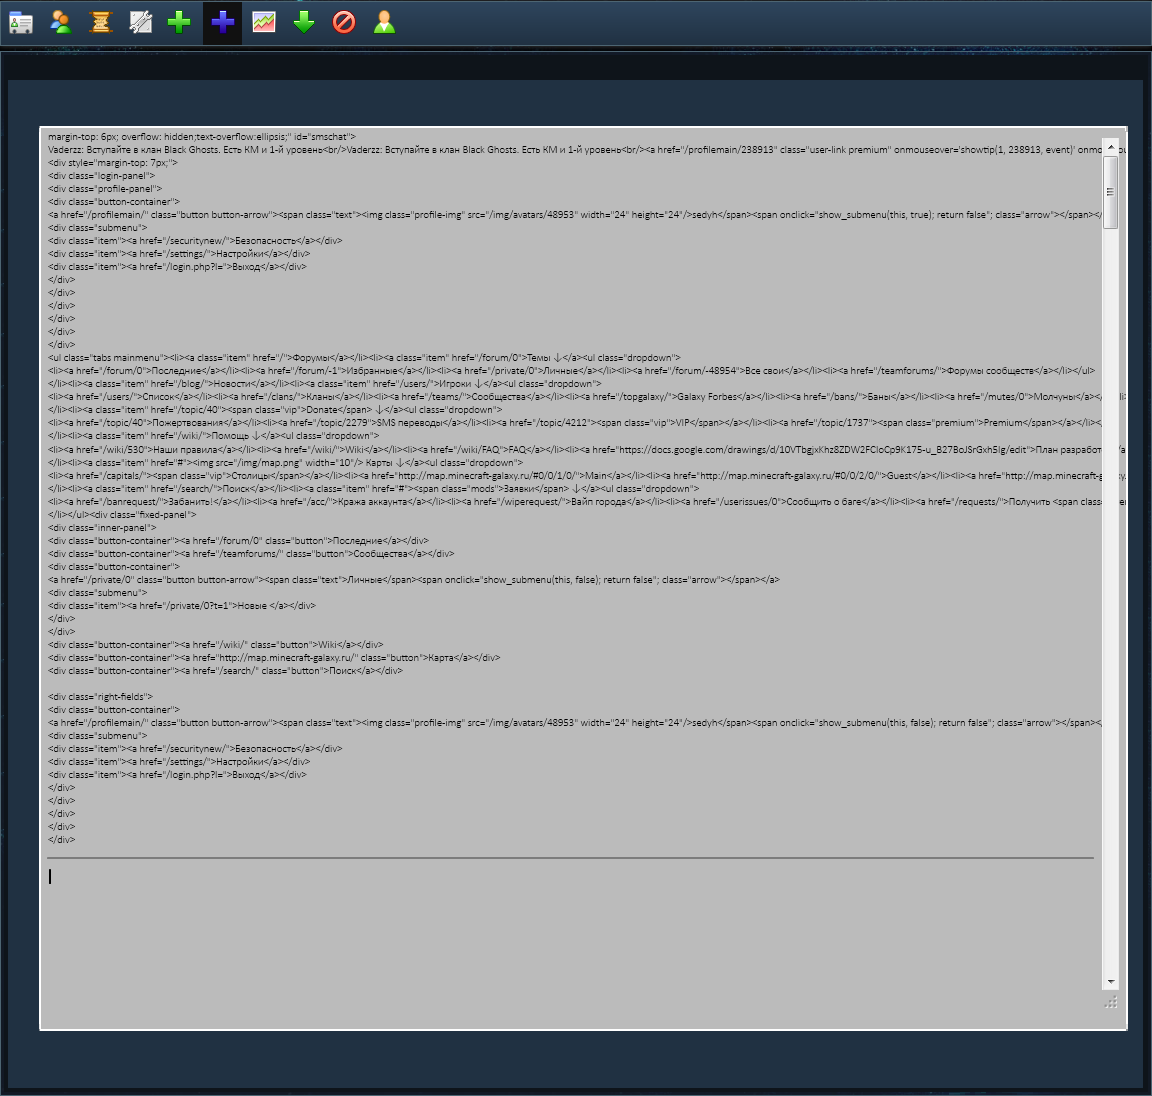Screen dimensions: 1152x1096
Task: Click the blue plus icon
Action: (x=223, y=22)
